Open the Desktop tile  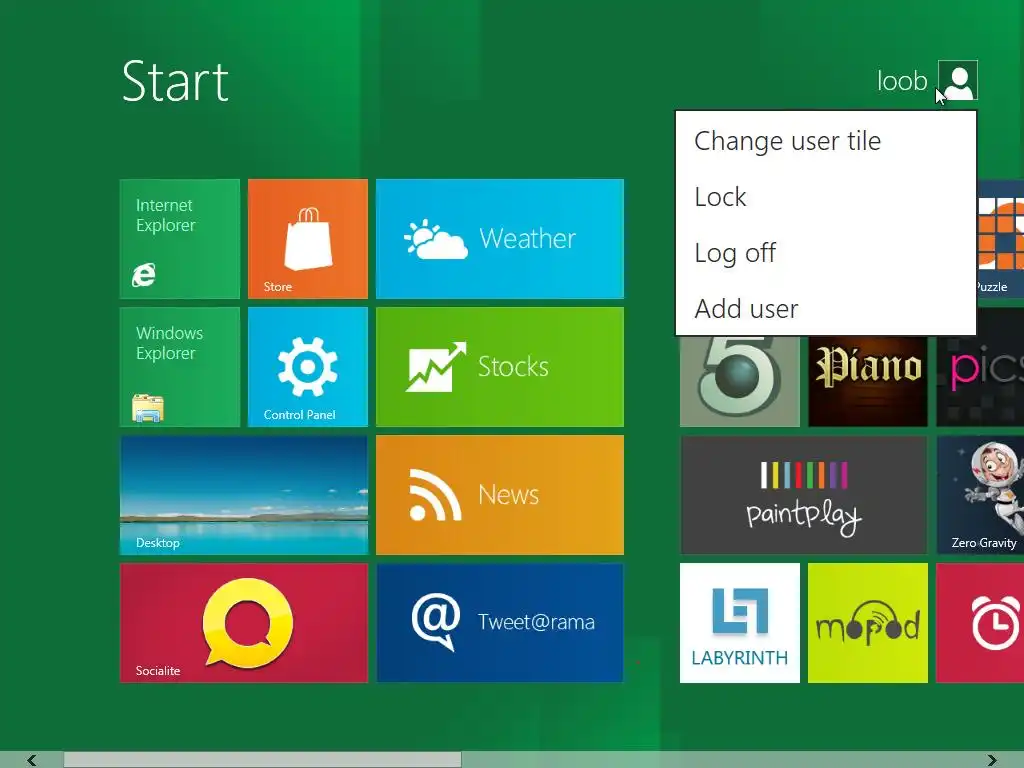pos(244,495)
